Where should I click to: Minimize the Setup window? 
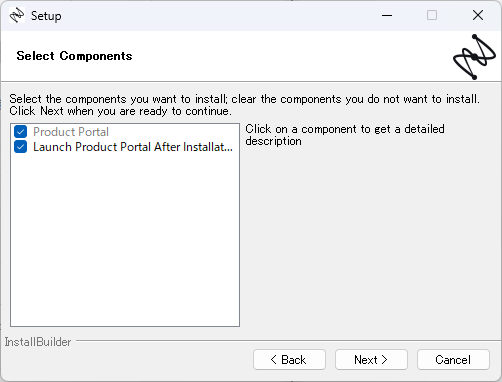tap(387, 15)
